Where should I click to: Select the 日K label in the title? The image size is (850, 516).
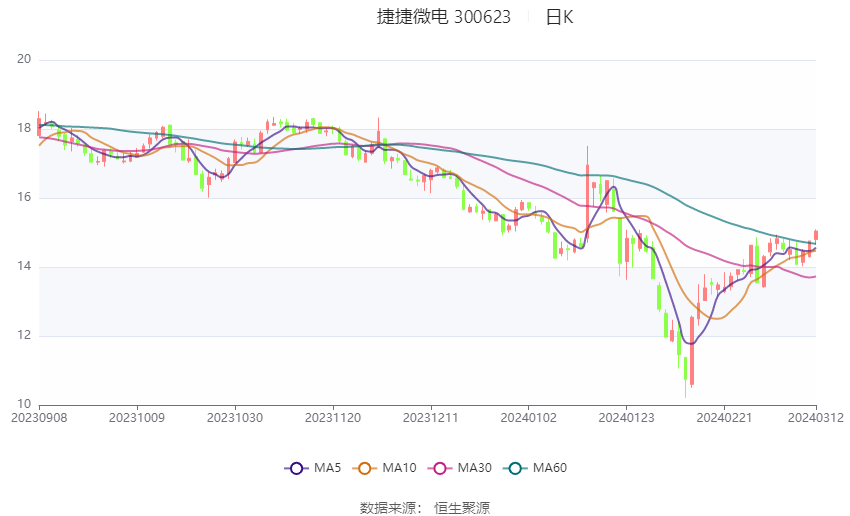coord(559,17)
